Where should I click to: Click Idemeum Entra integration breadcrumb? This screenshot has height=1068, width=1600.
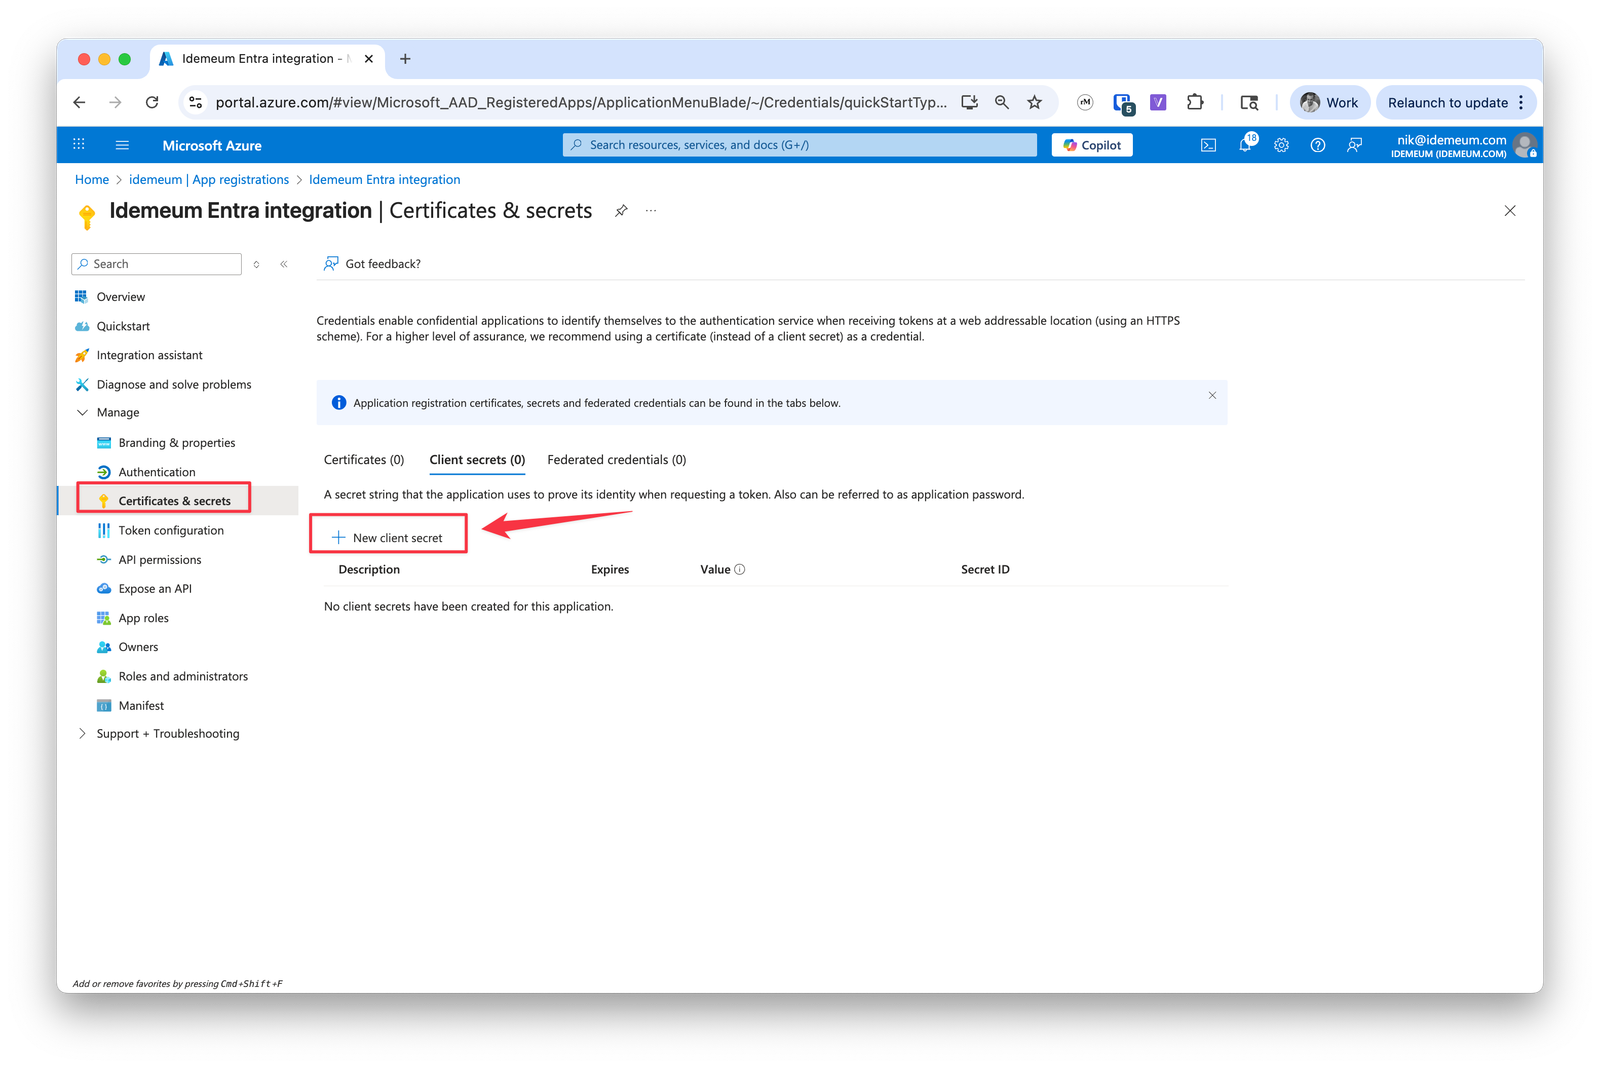tap(385, 180)
